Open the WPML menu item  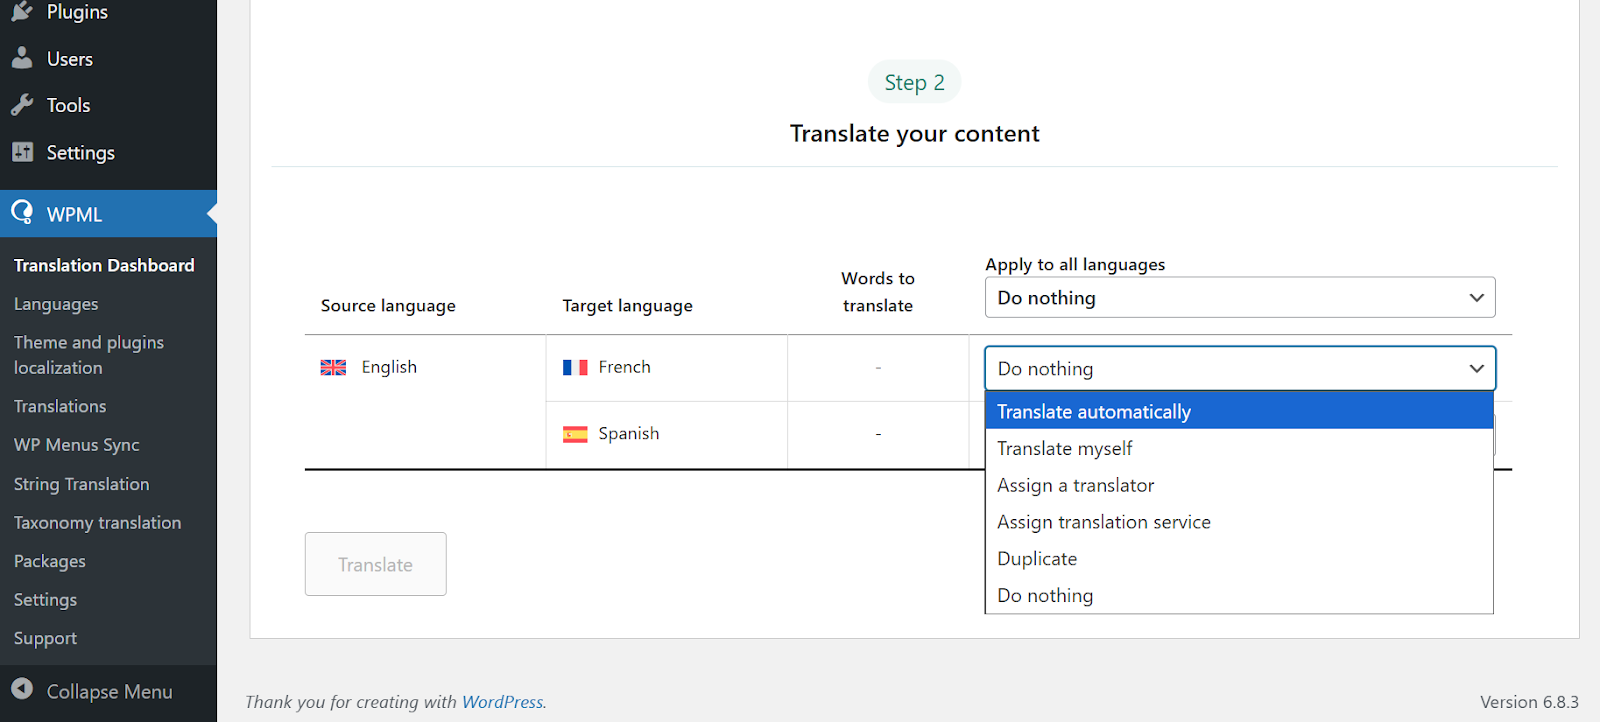point(108,213)
